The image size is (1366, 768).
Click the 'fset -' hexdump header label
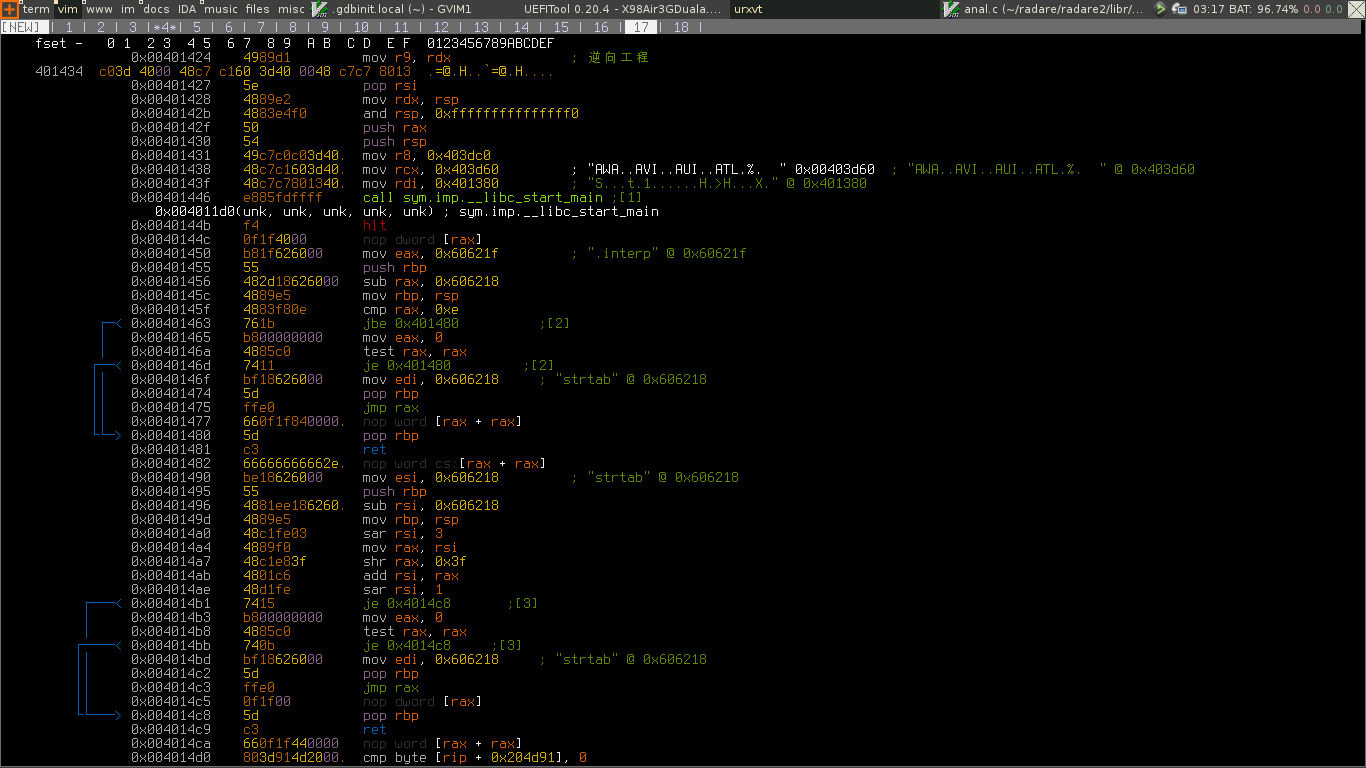point(59,44)
